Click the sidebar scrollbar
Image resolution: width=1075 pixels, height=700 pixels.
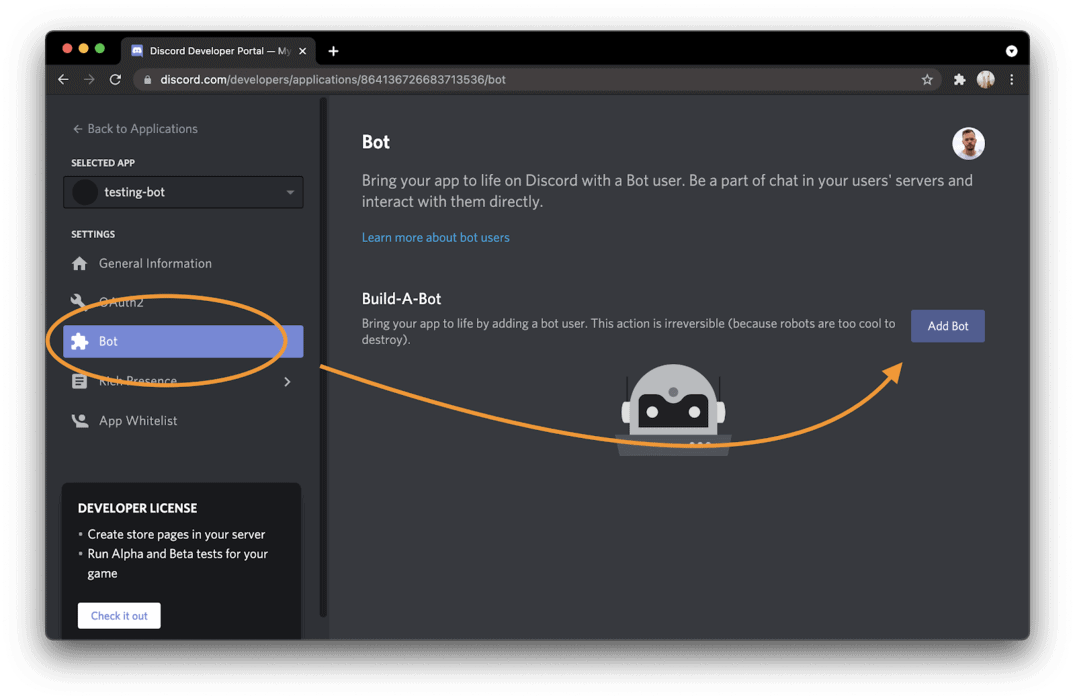[323, 357]
